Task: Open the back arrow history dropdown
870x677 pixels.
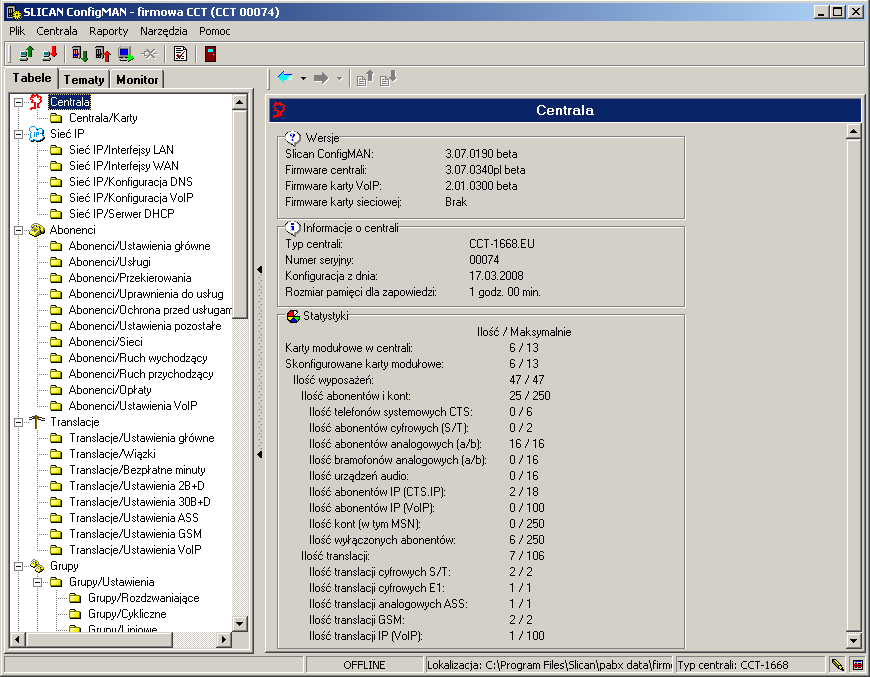Action: (x=304, y=78)
